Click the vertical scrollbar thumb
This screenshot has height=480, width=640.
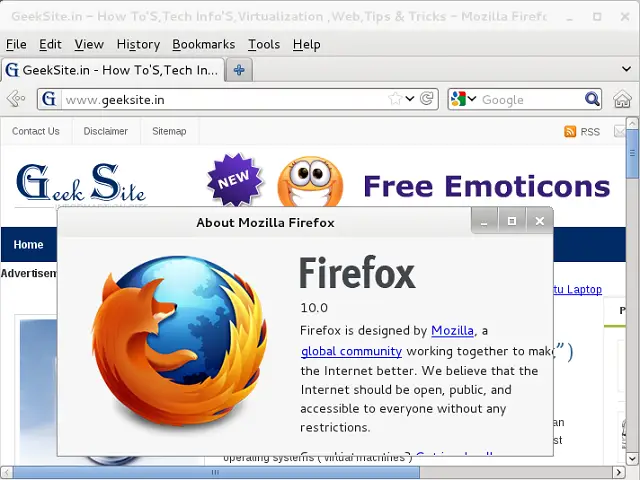(632, 154)
